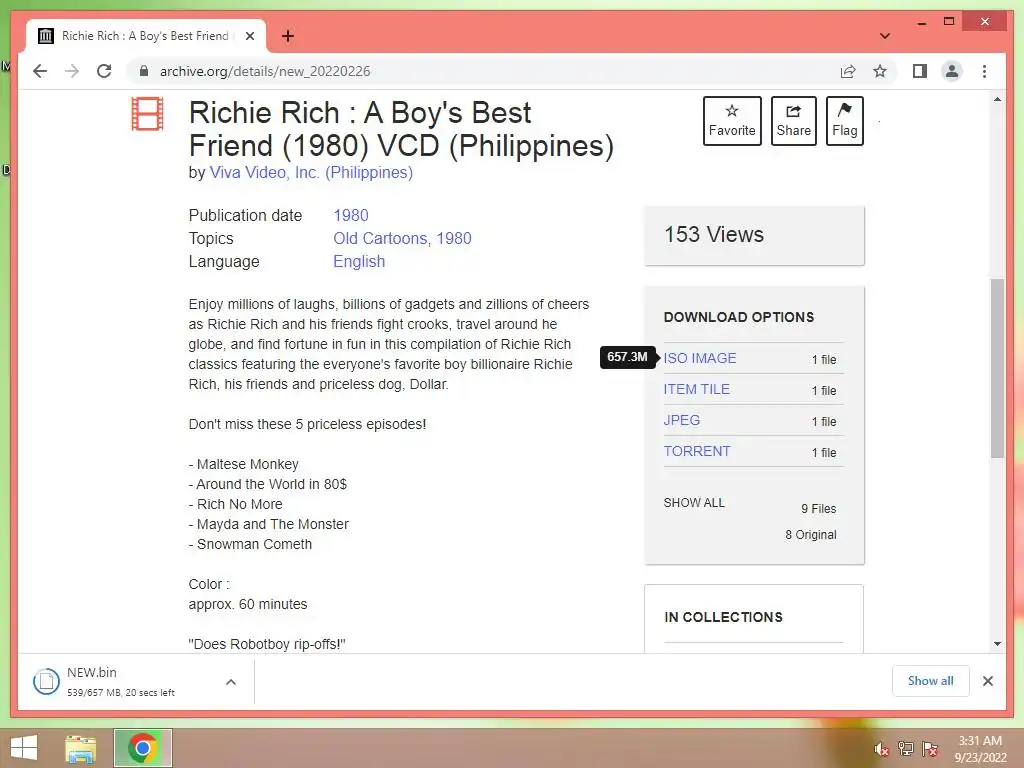Click Show all downloads button
Image resolution: width=1024 pixels, height=768 pixels.
click(x=930, y=681)
